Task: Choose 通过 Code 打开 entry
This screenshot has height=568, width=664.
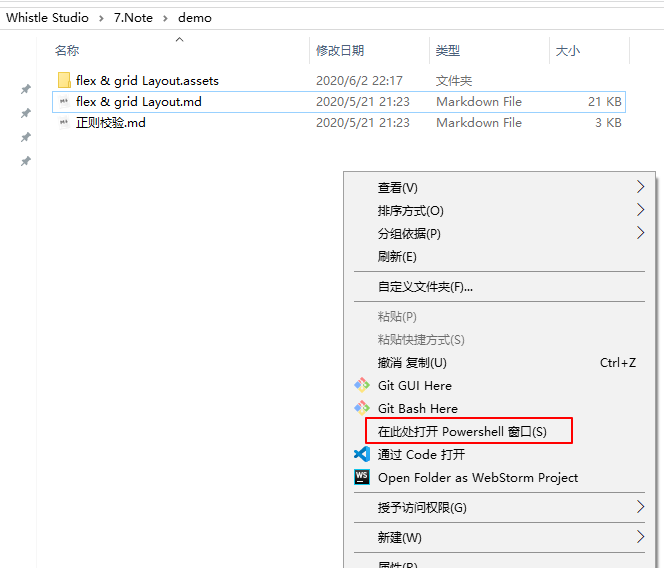Action: coord(500,454)
